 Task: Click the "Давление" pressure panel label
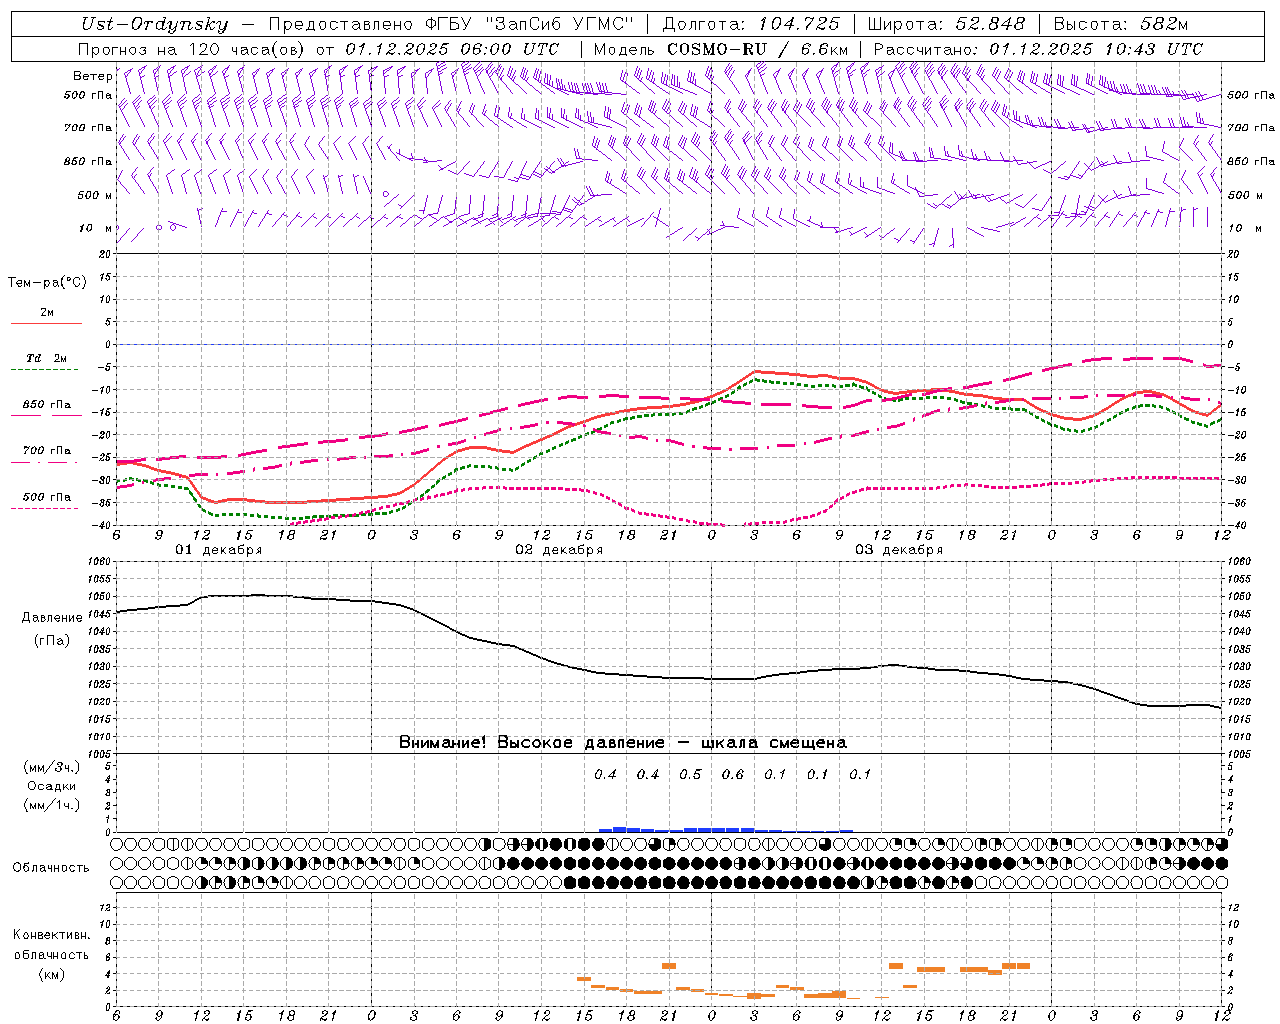52,618
